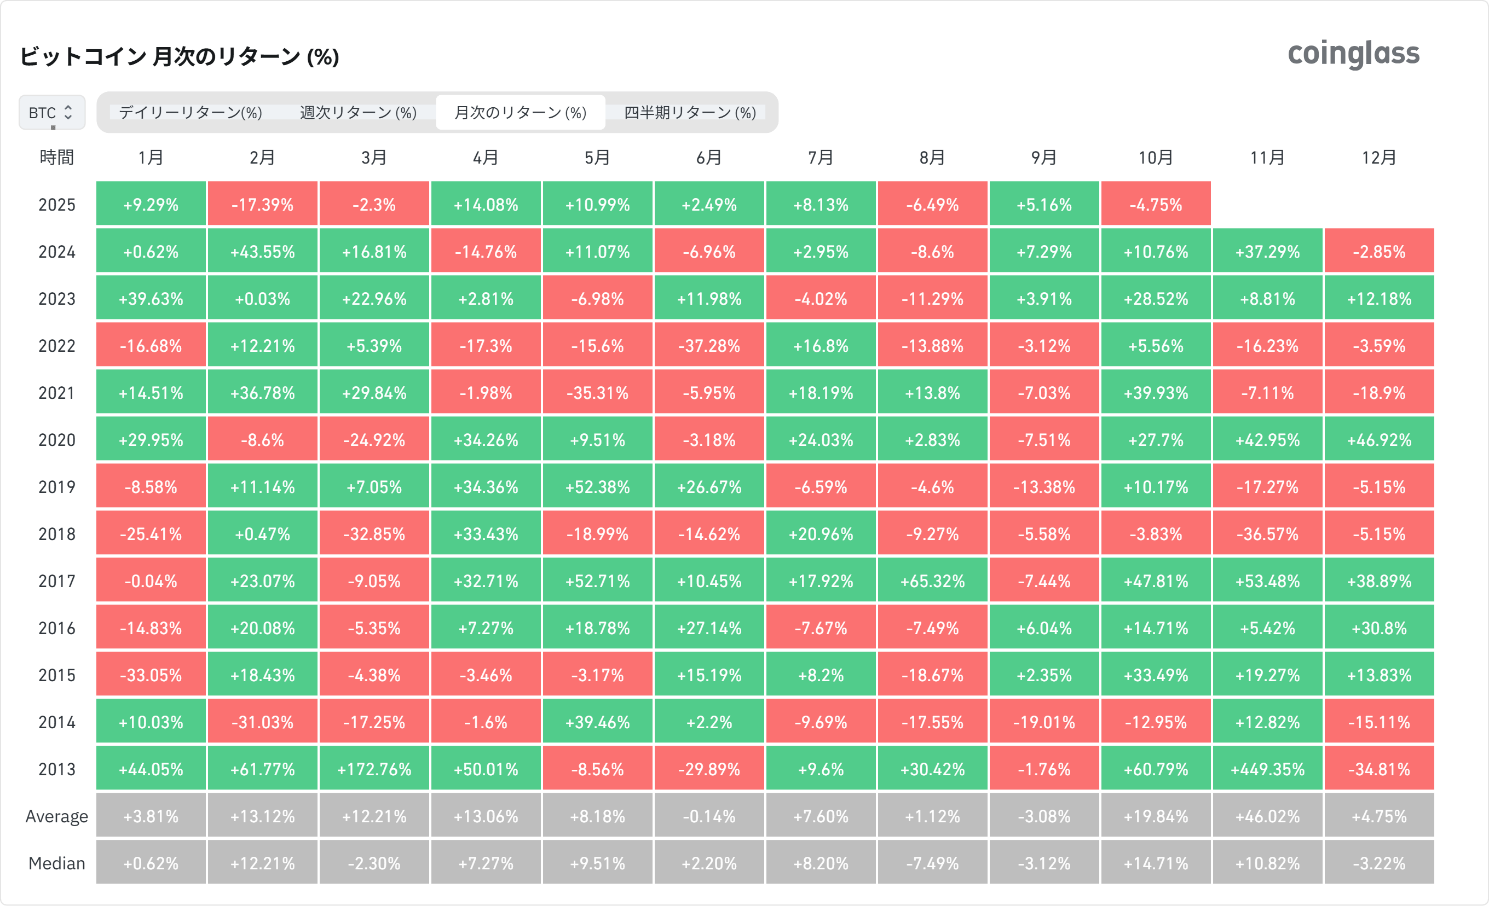
Task: Click the 時間 header cell
Action: [x=57, y=158]
